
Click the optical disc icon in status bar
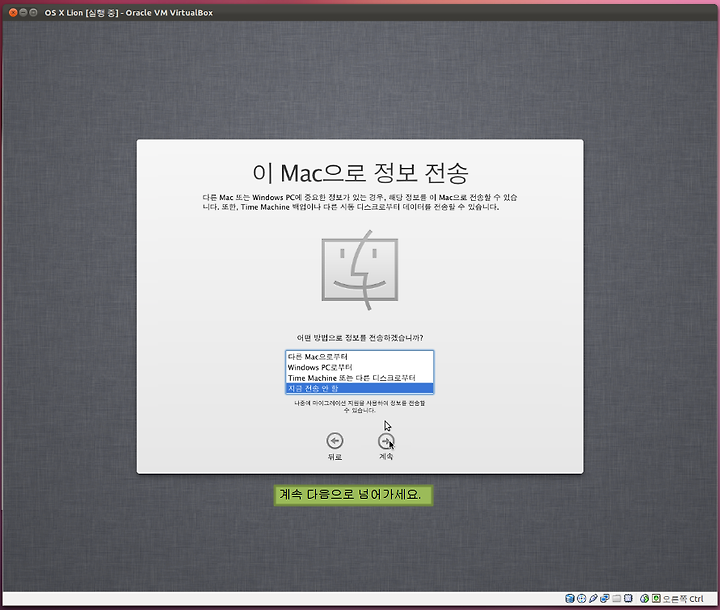[x=581, y=599]
